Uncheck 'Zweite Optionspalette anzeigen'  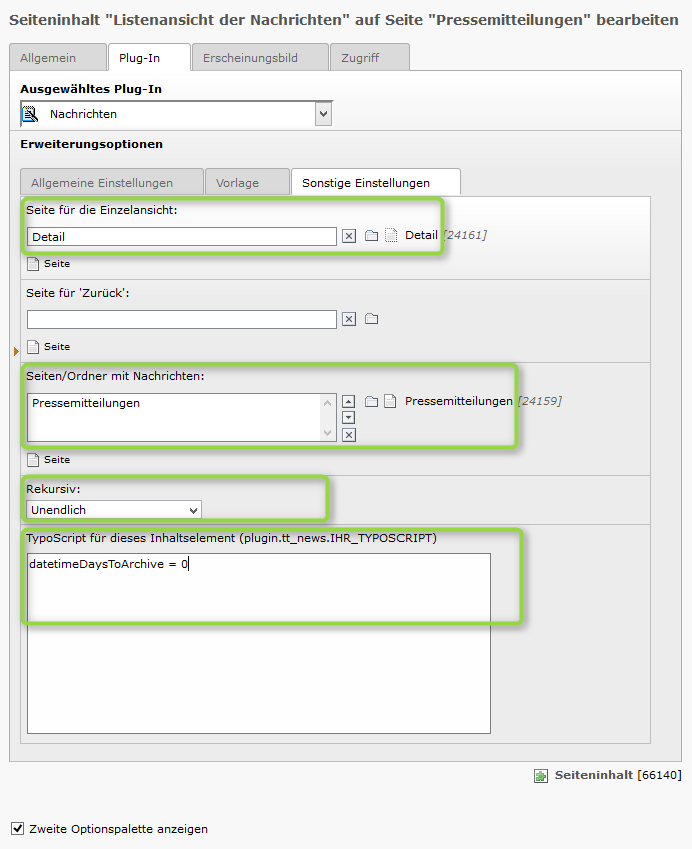[x=18, y=828]
